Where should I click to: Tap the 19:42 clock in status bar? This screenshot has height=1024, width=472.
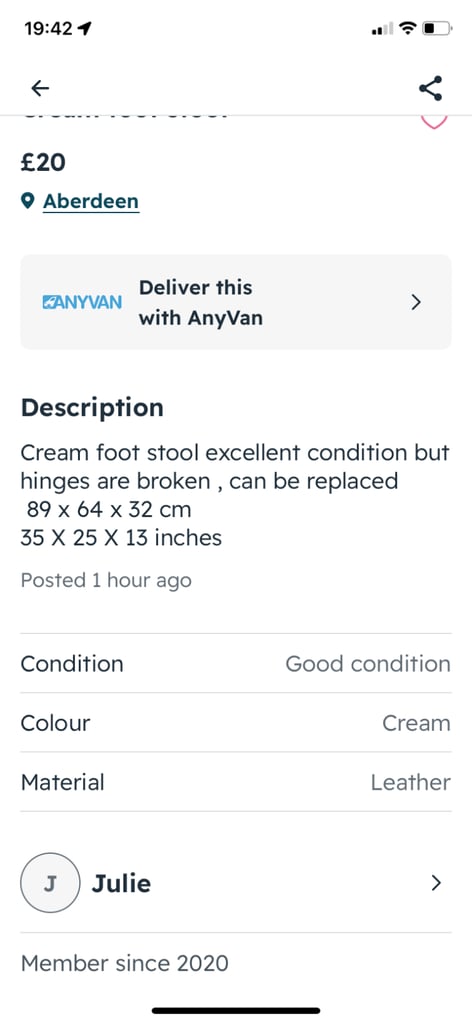pyautogui.click(x=48, y=29)
